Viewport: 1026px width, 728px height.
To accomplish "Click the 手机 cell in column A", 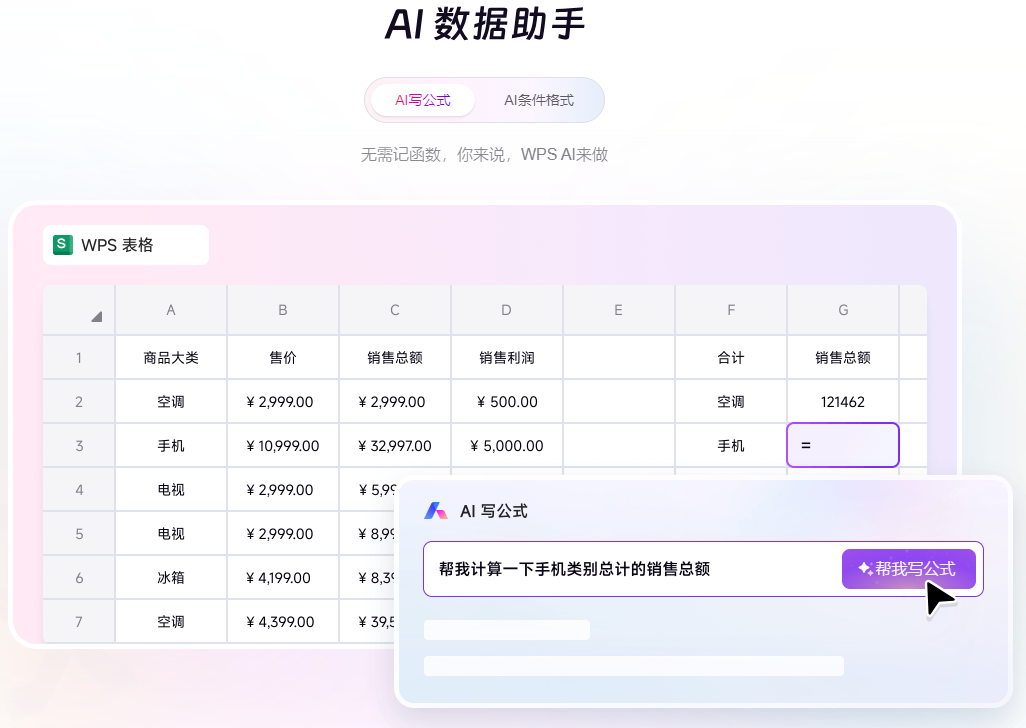I will [x=171, y=445].
